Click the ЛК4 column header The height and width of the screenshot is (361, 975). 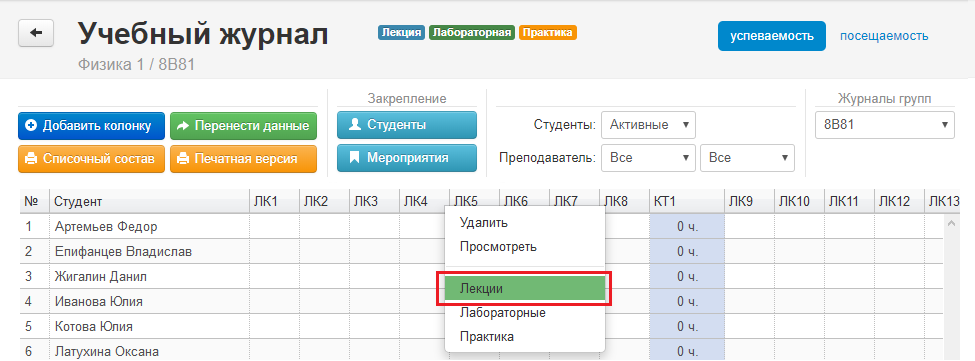click(424, 201)
